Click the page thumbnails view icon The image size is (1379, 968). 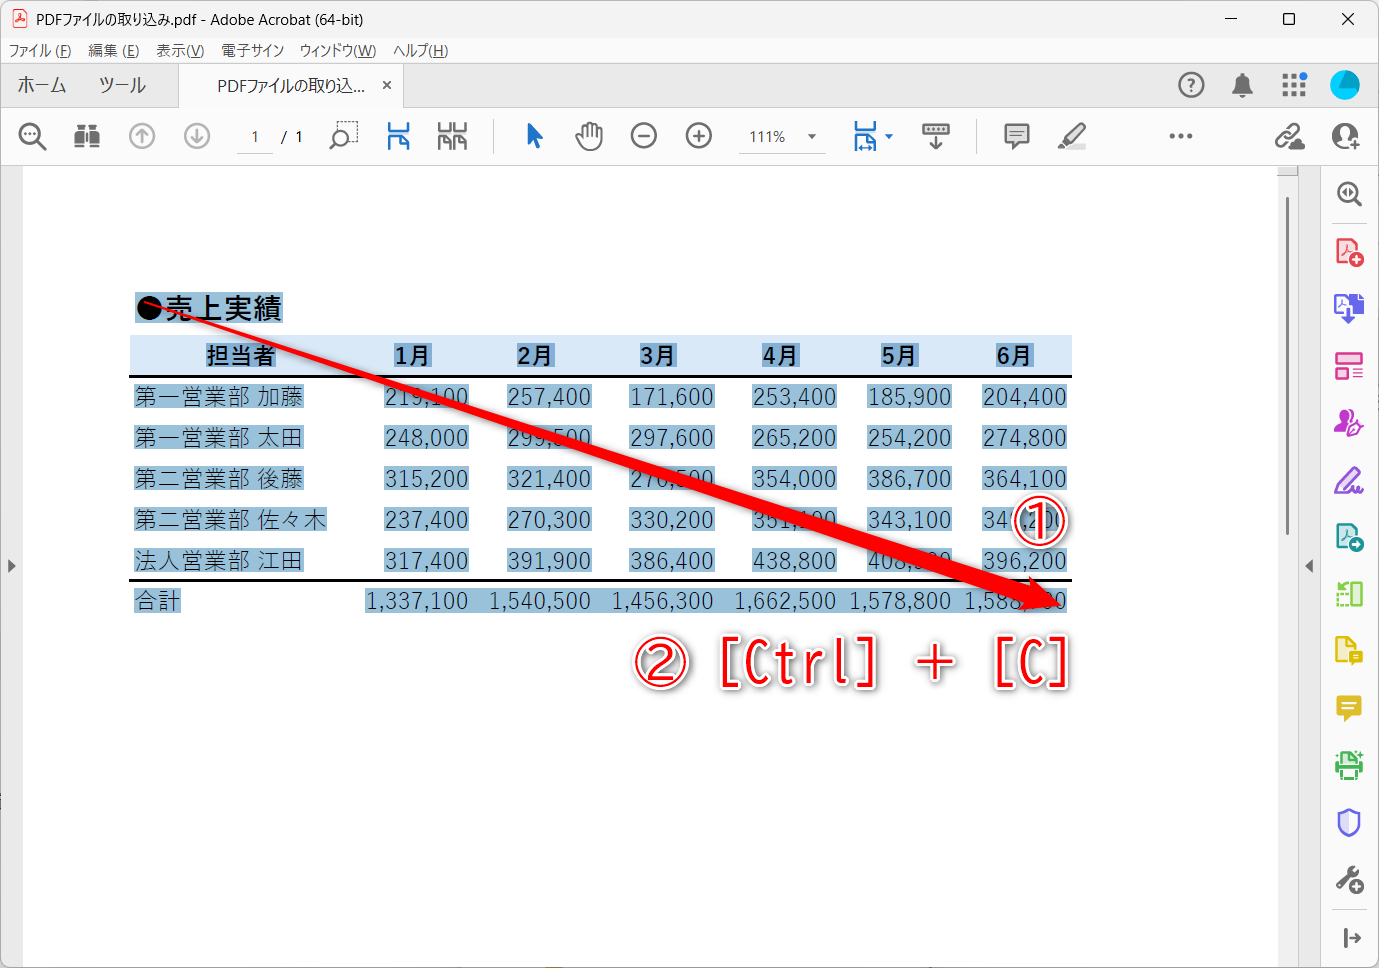pos(452,136)
